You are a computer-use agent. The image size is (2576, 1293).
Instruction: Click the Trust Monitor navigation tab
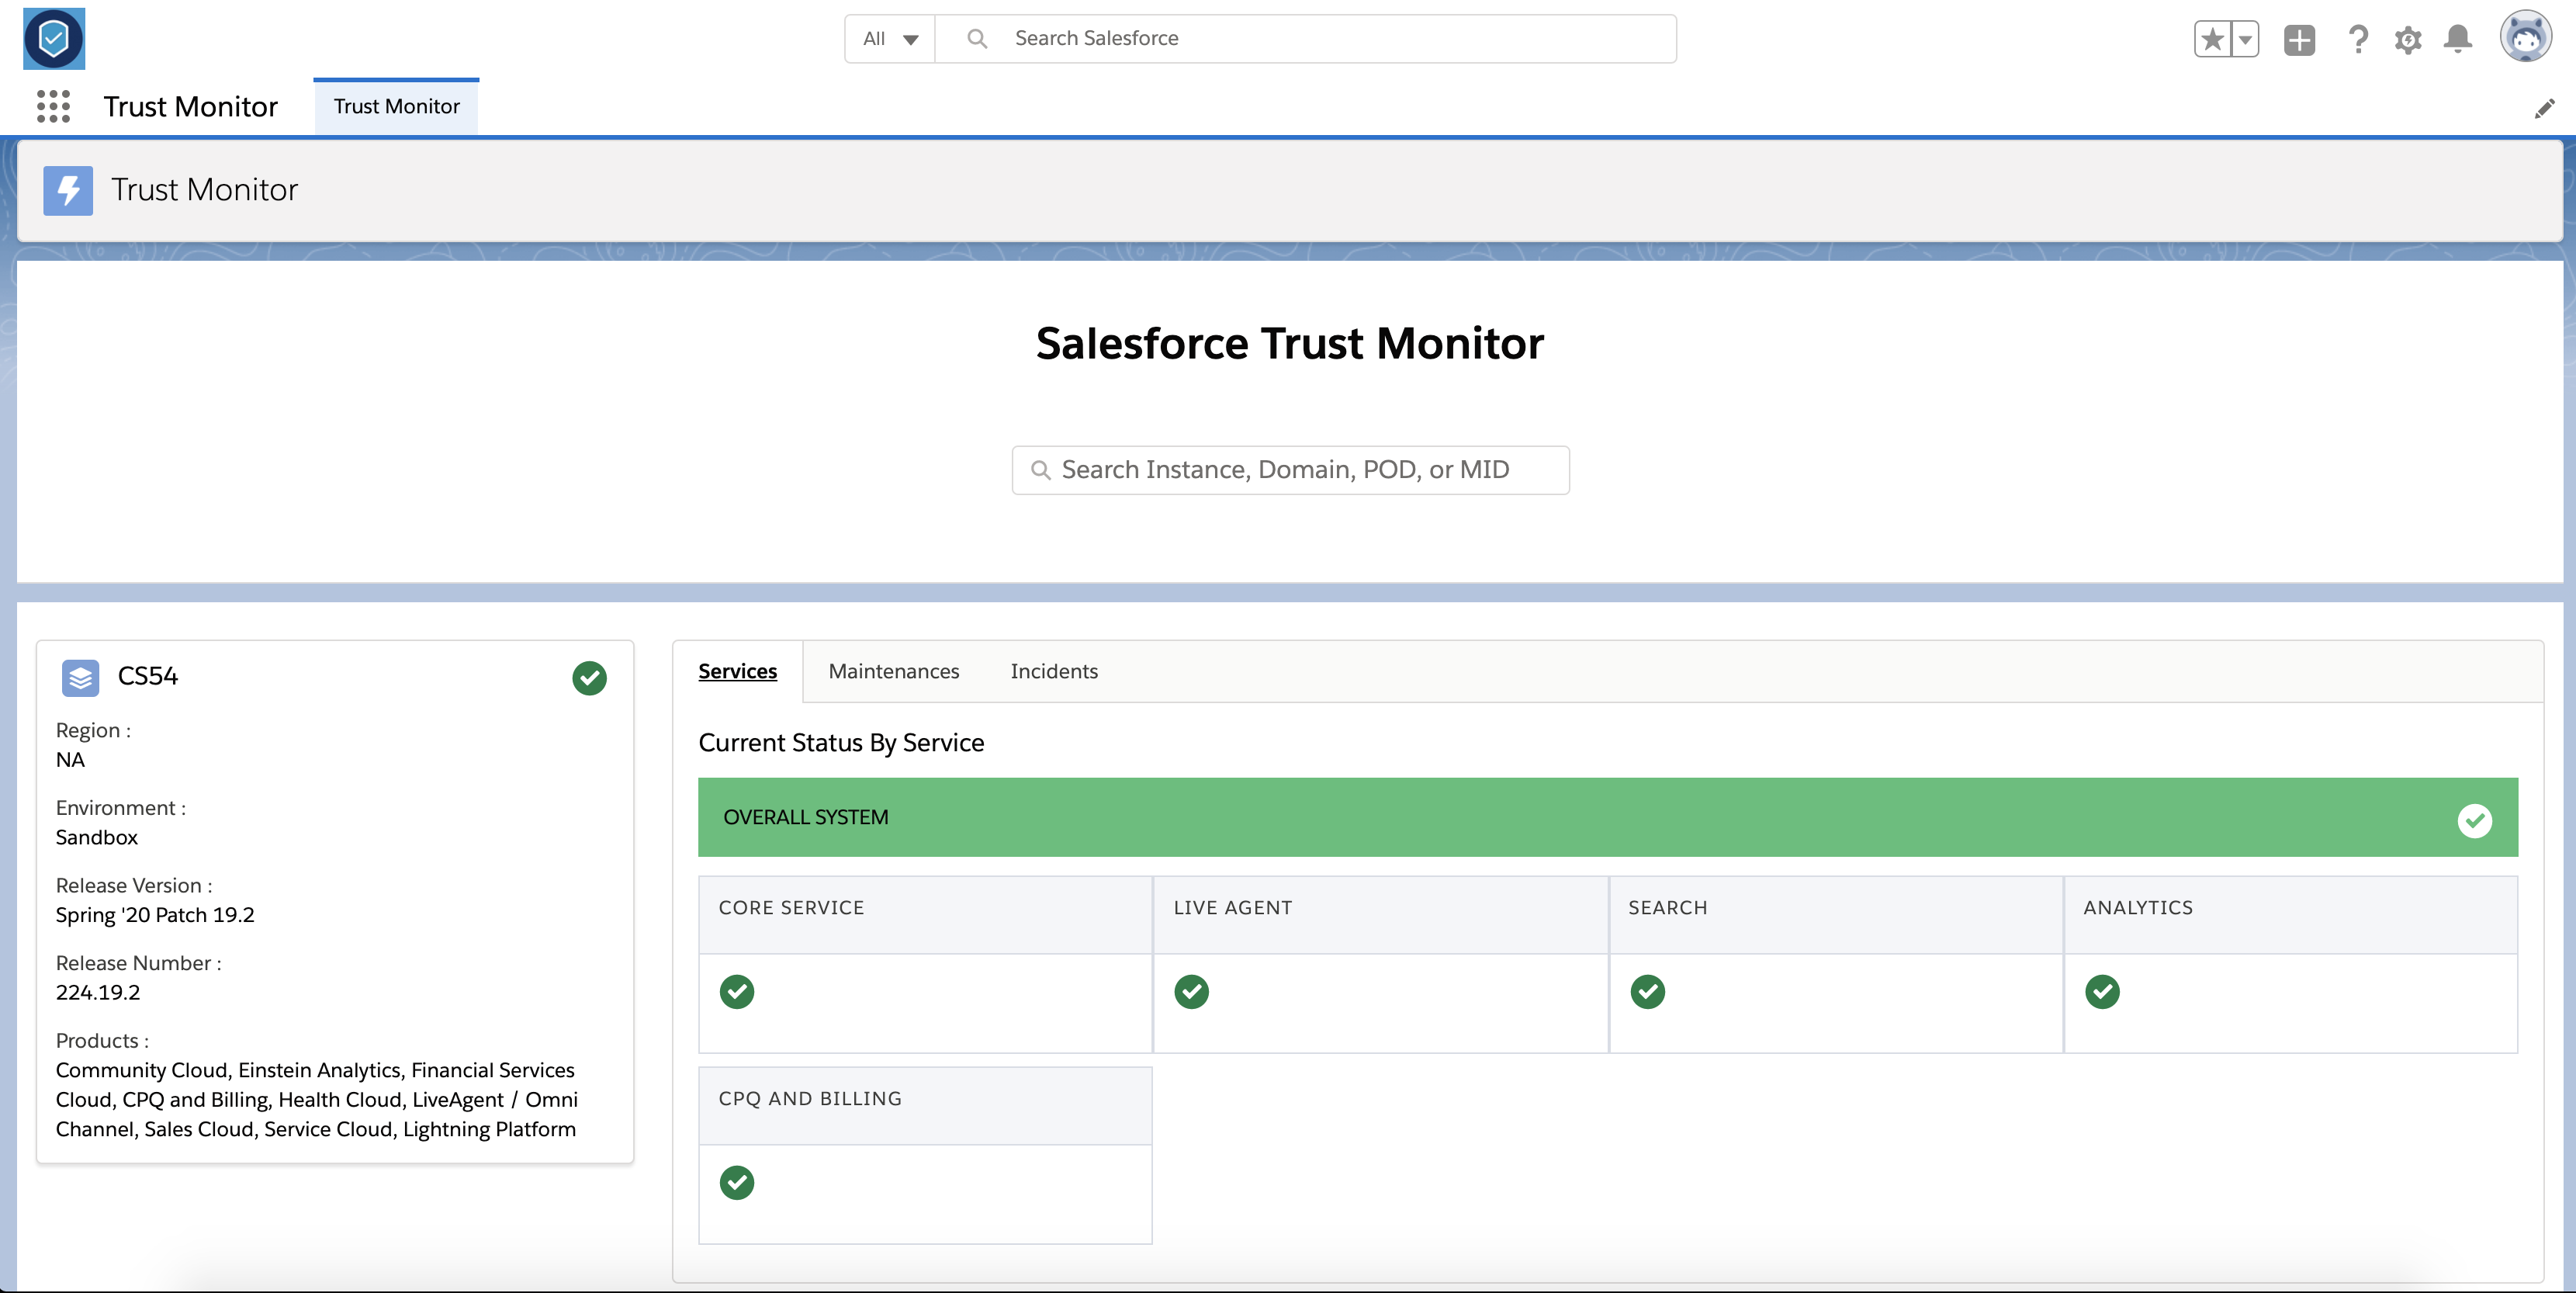[x=396, y=107]
